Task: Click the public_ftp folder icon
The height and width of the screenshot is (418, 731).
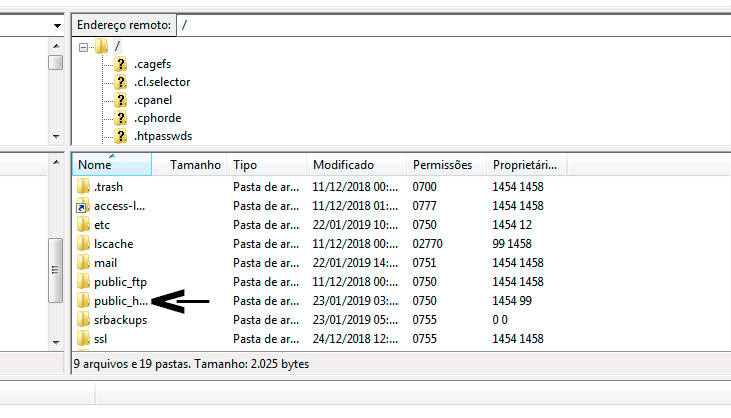Action: pyautogui.click(x=84, y=282)
